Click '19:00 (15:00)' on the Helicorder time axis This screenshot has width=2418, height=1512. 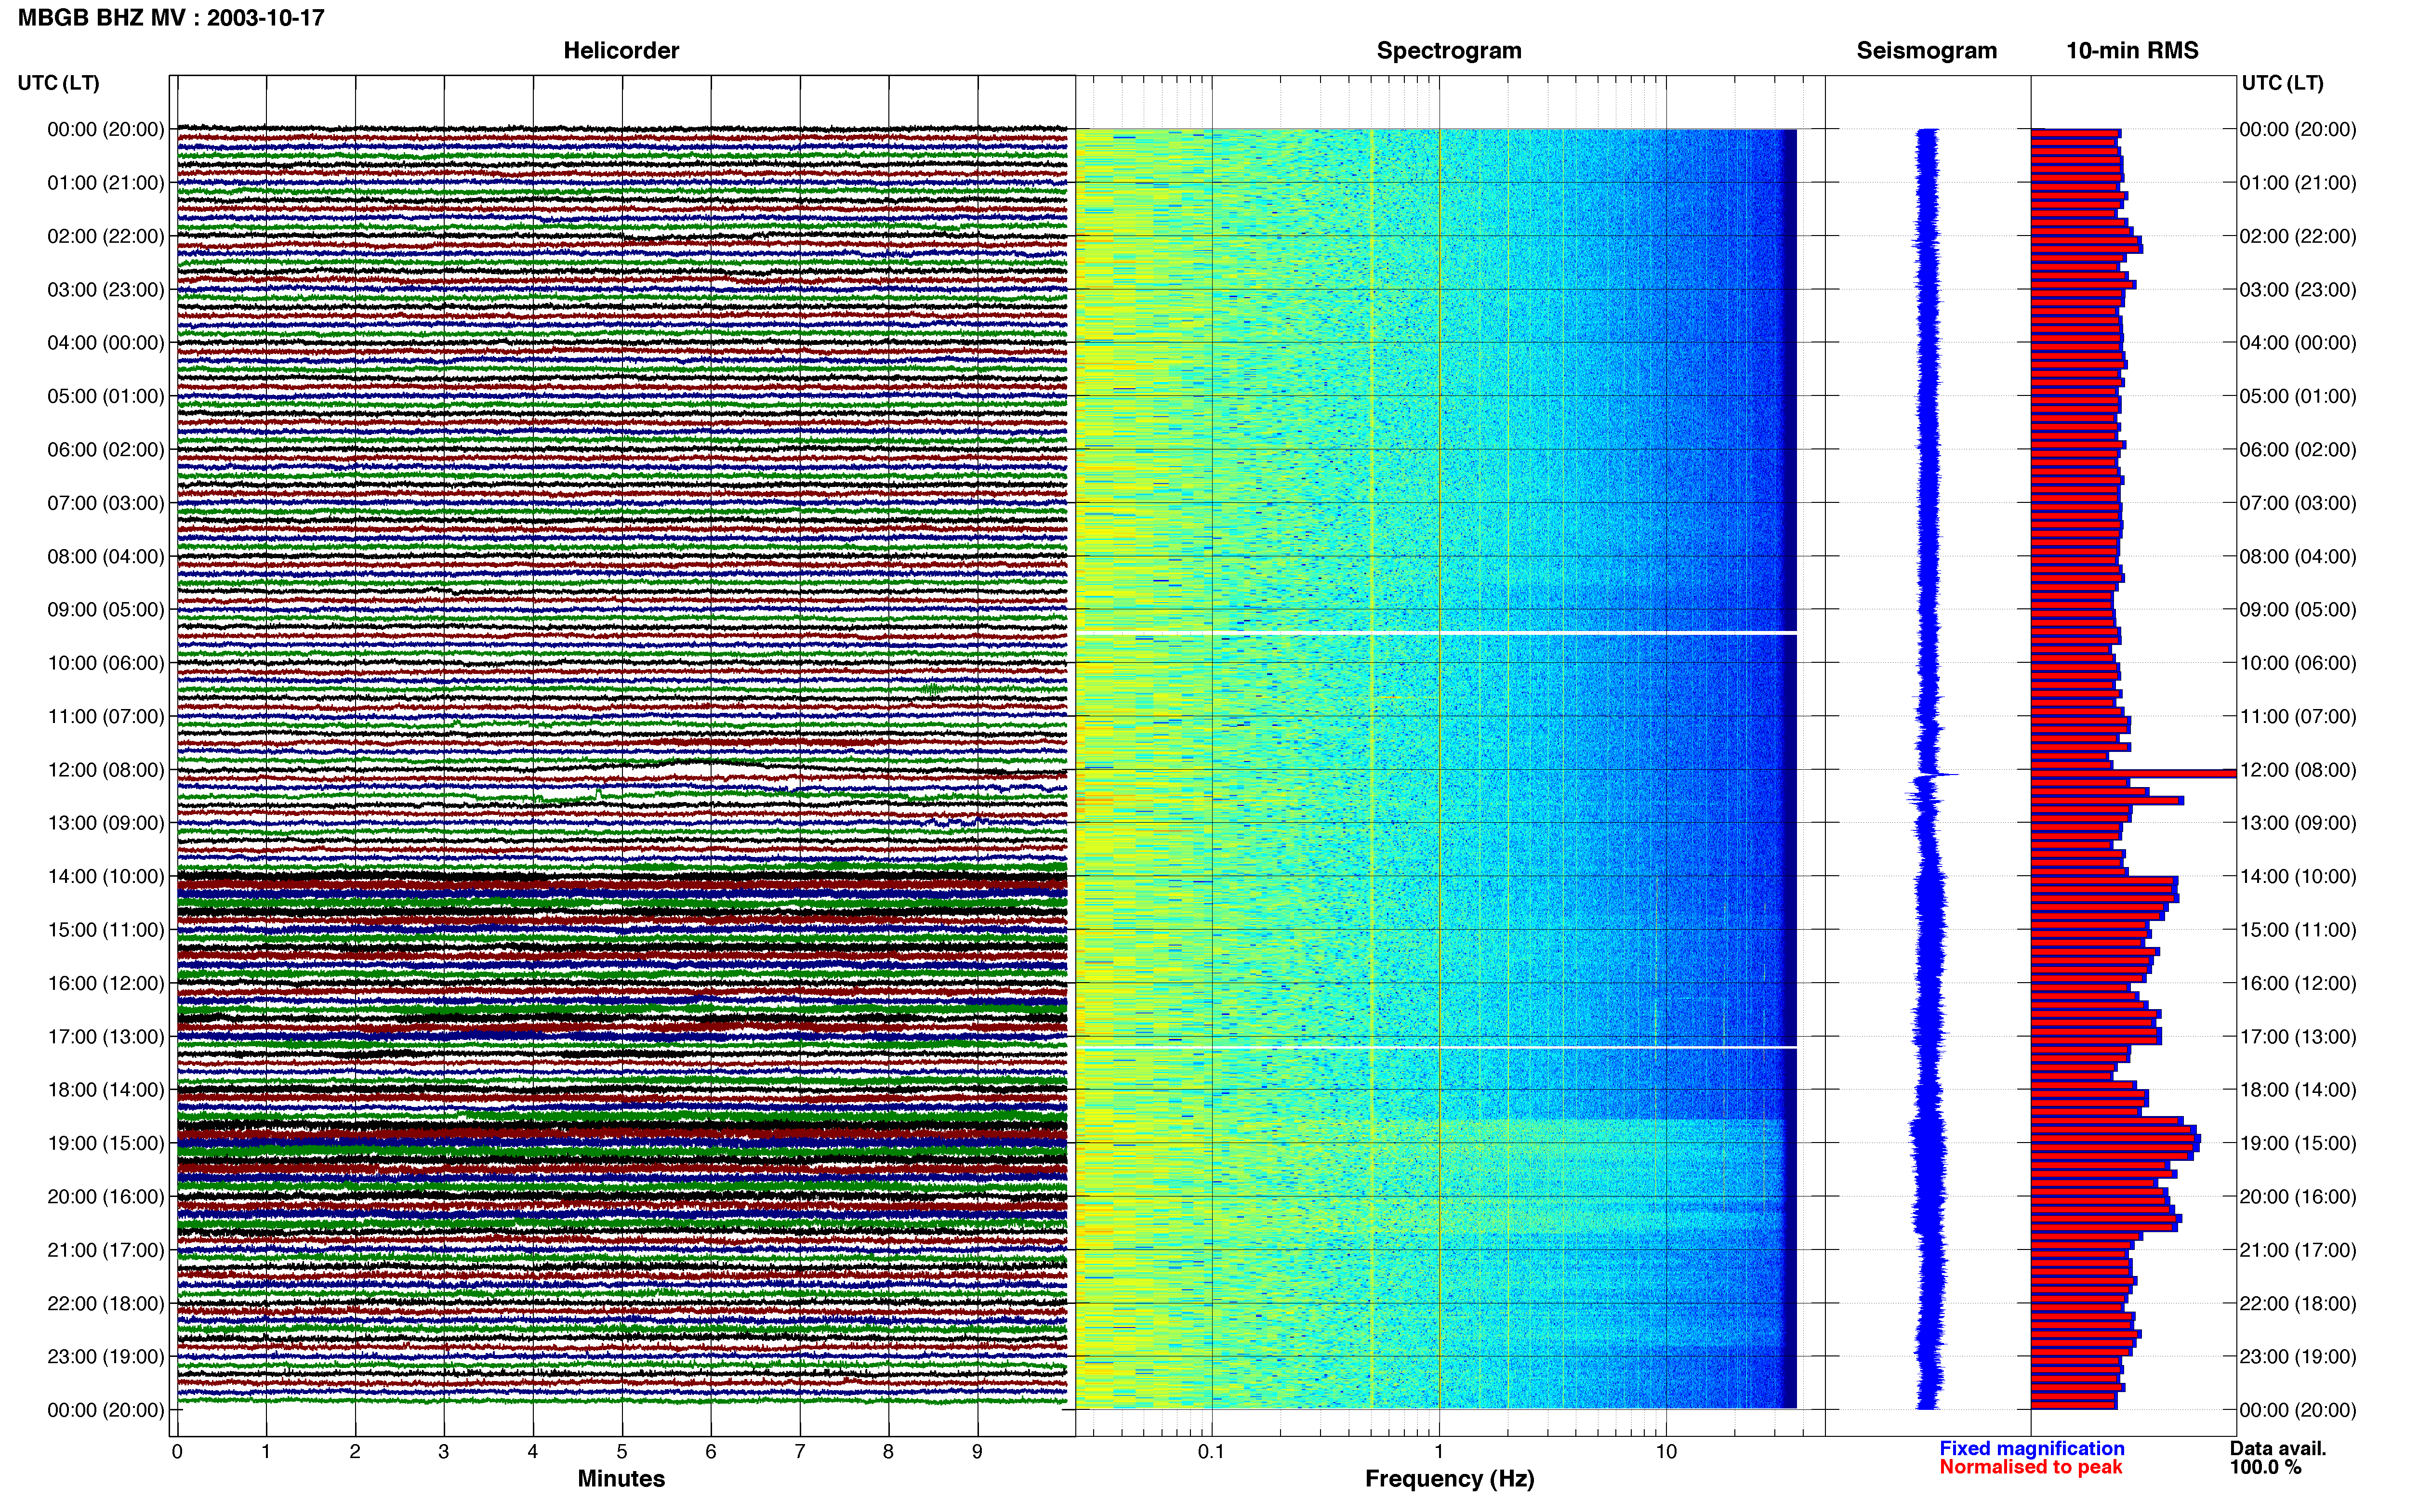click(x=106, y=1143)
